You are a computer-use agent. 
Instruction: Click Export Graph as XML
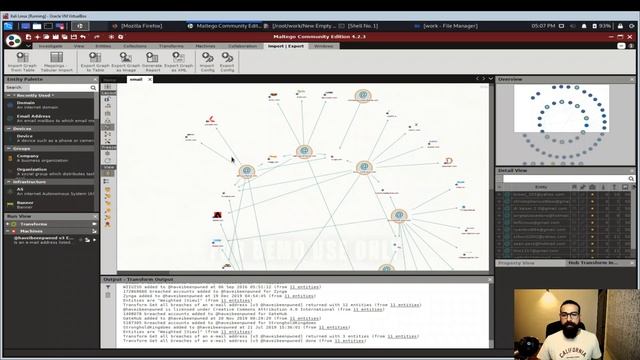pyautogui.click(x=178, y=62)
